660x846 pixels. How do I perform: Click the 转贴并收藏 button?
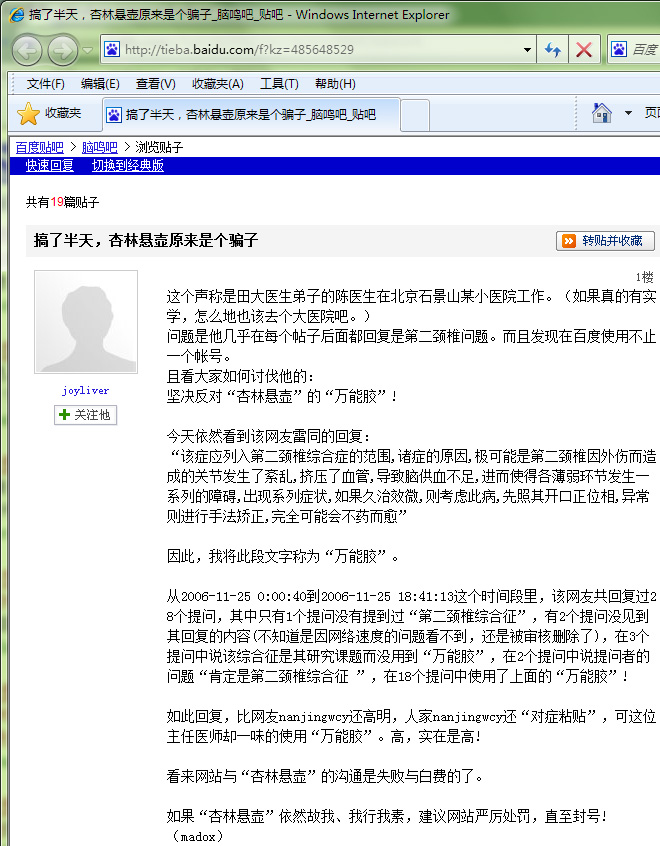(605, 240)
